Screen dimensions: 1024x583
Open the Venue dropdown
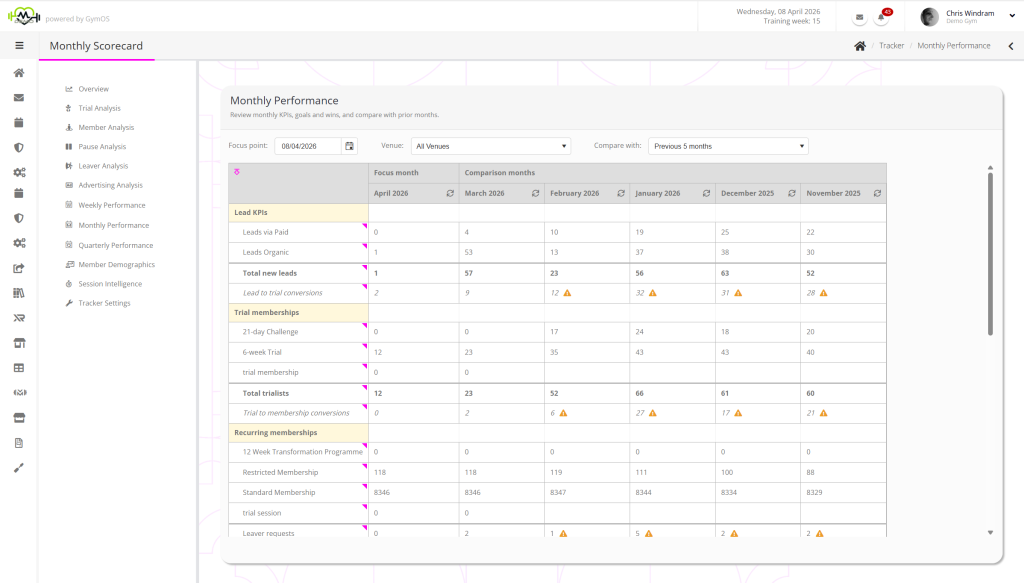click(x=490, y=146)
